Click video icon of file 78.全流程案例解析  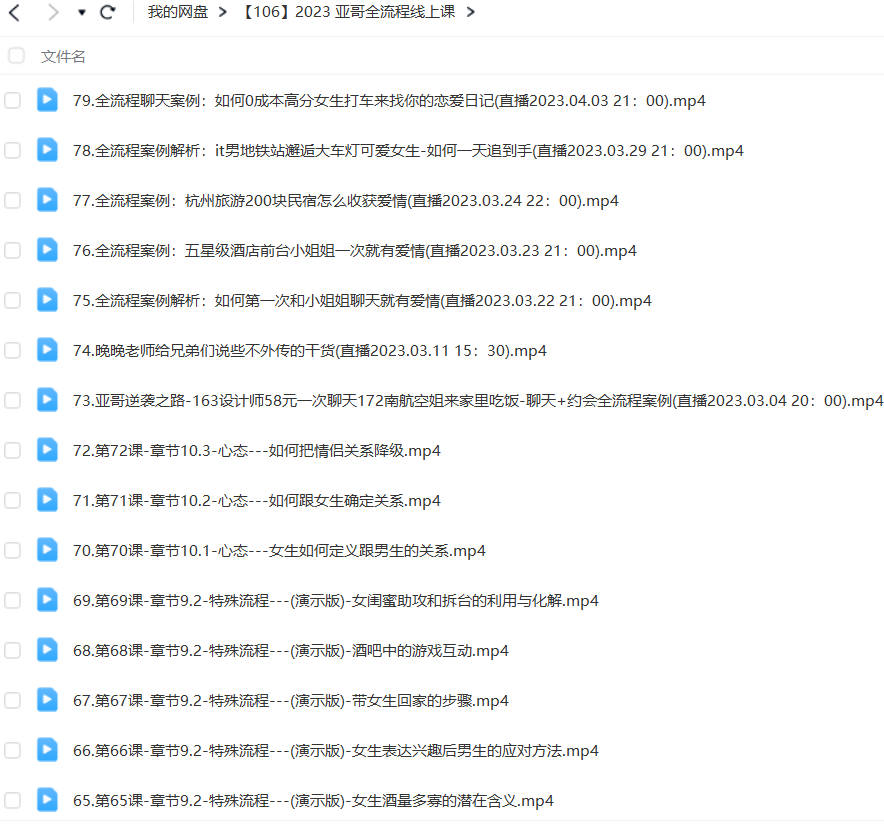pyautogui.click(x=47, y=150)
